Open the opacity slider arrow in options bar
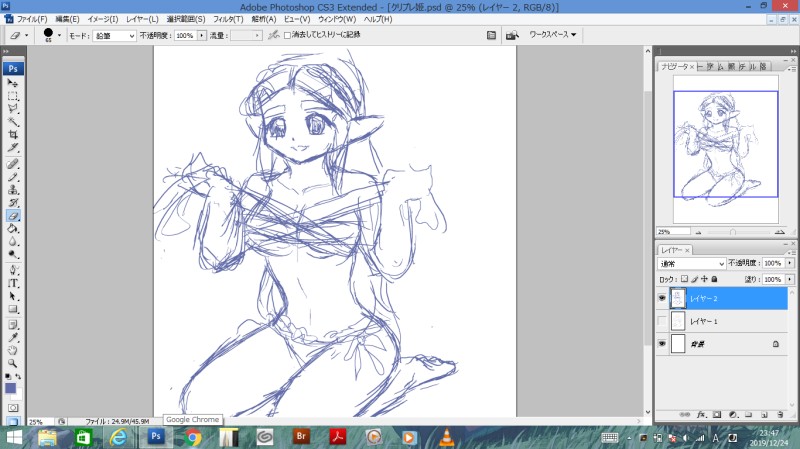The image size is (800, 449). pyautogui.click(x=202, y=35)
